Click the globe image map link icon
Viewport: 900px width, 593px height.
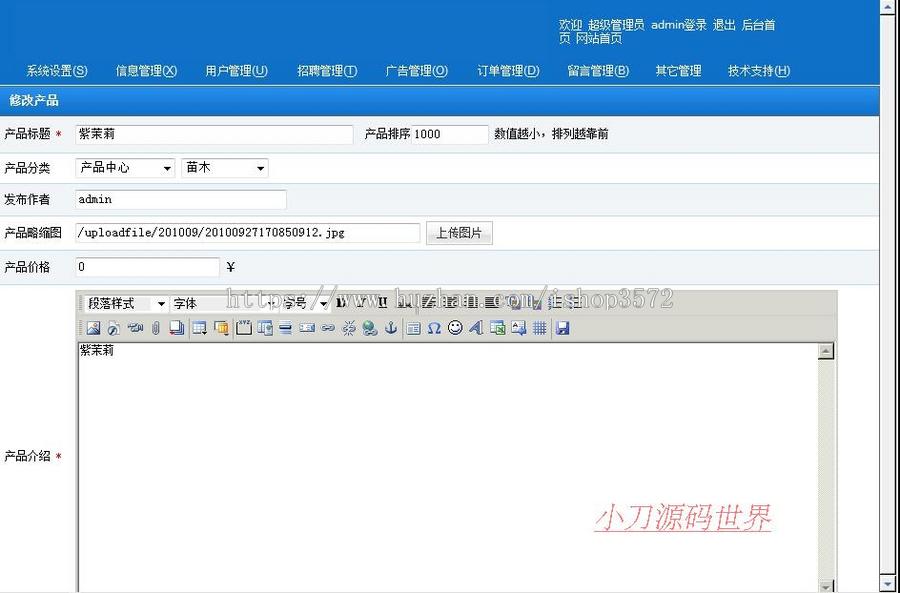(x=370, y=328)
